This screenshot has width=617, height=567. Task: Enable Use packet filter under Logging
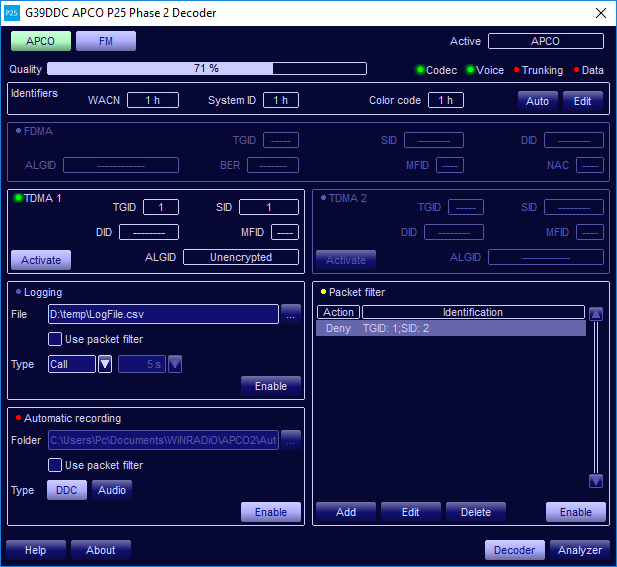point(56,340)
